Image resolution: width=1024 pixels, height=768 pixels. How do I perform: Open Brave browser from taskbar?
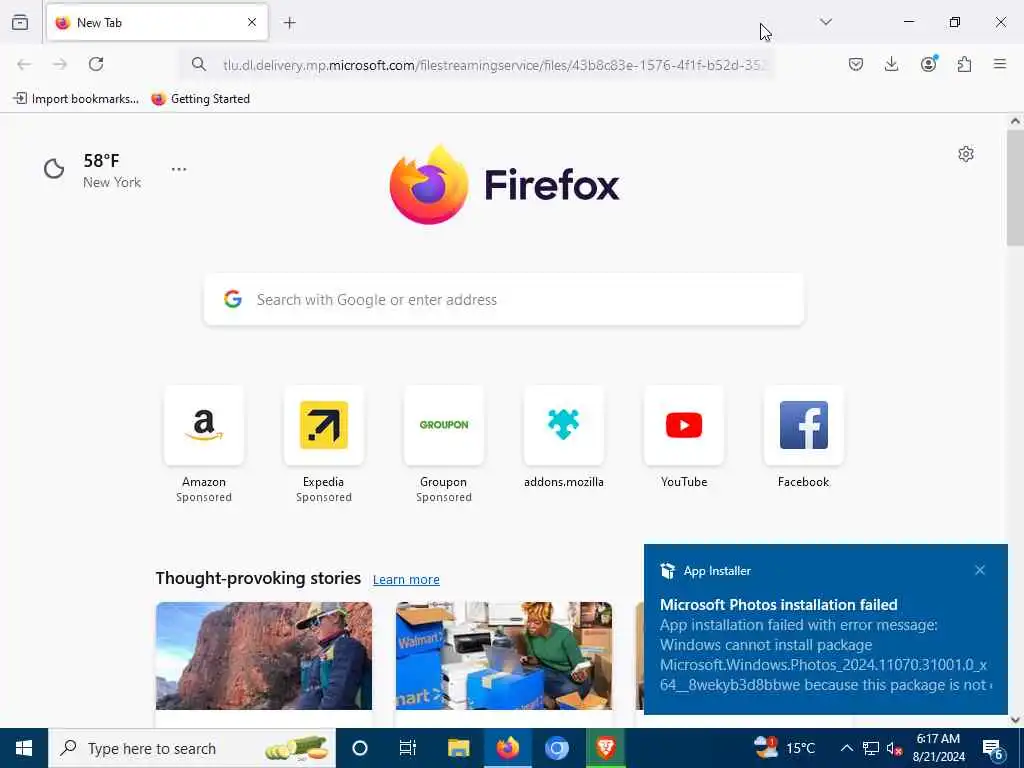(605, 748)
